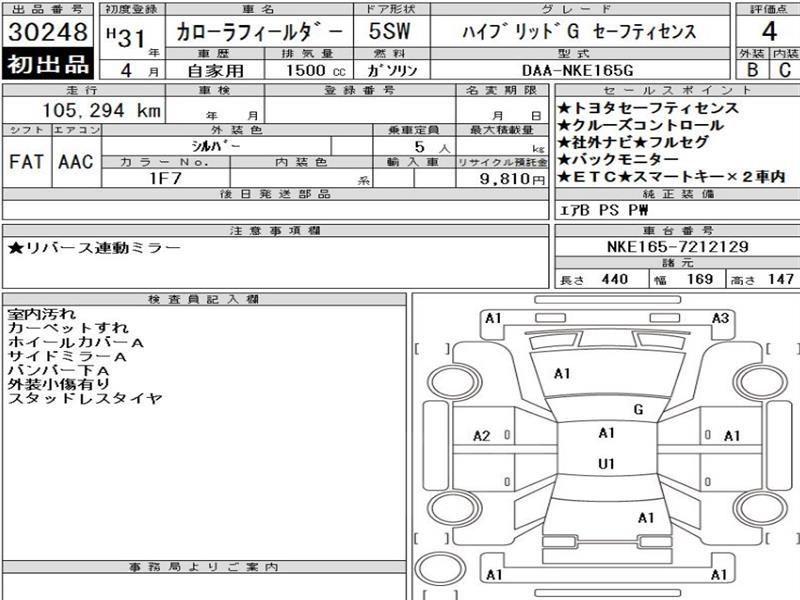Click the A2 mark on the door

(481, 436)
